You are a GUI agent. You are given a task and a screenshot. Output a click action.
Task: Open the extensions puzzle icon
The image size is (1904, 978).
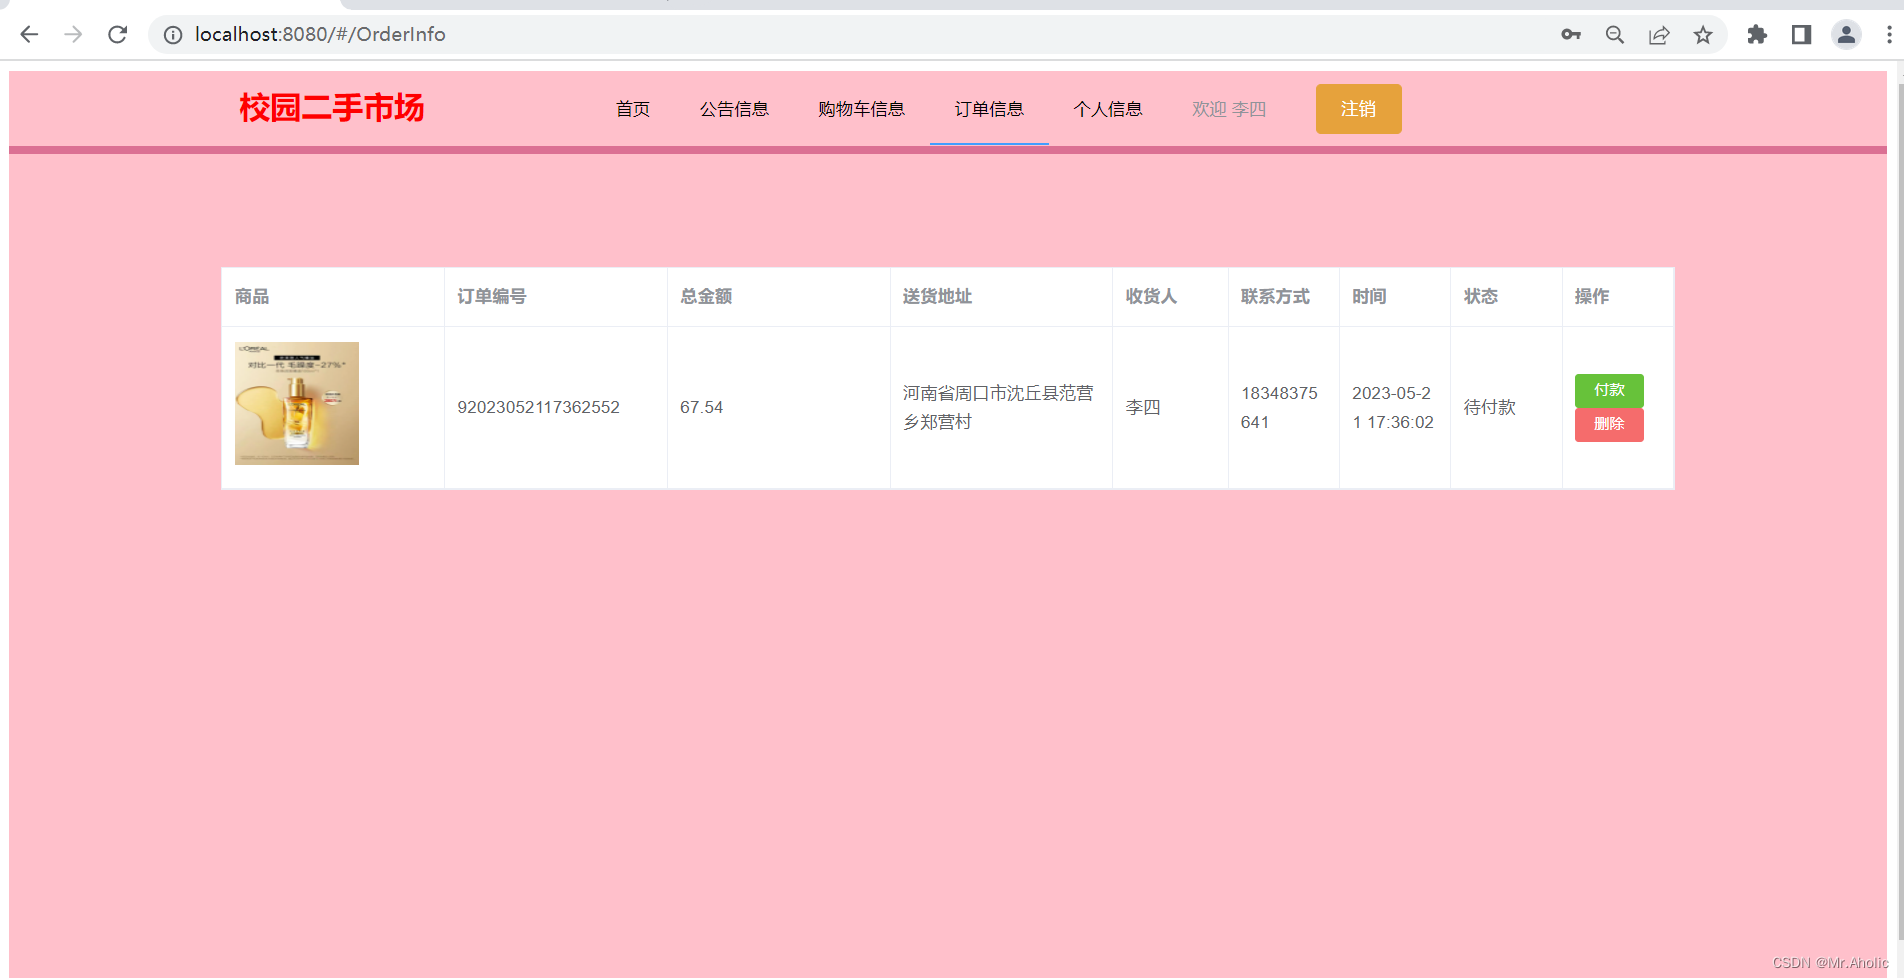click(1757, 35)
